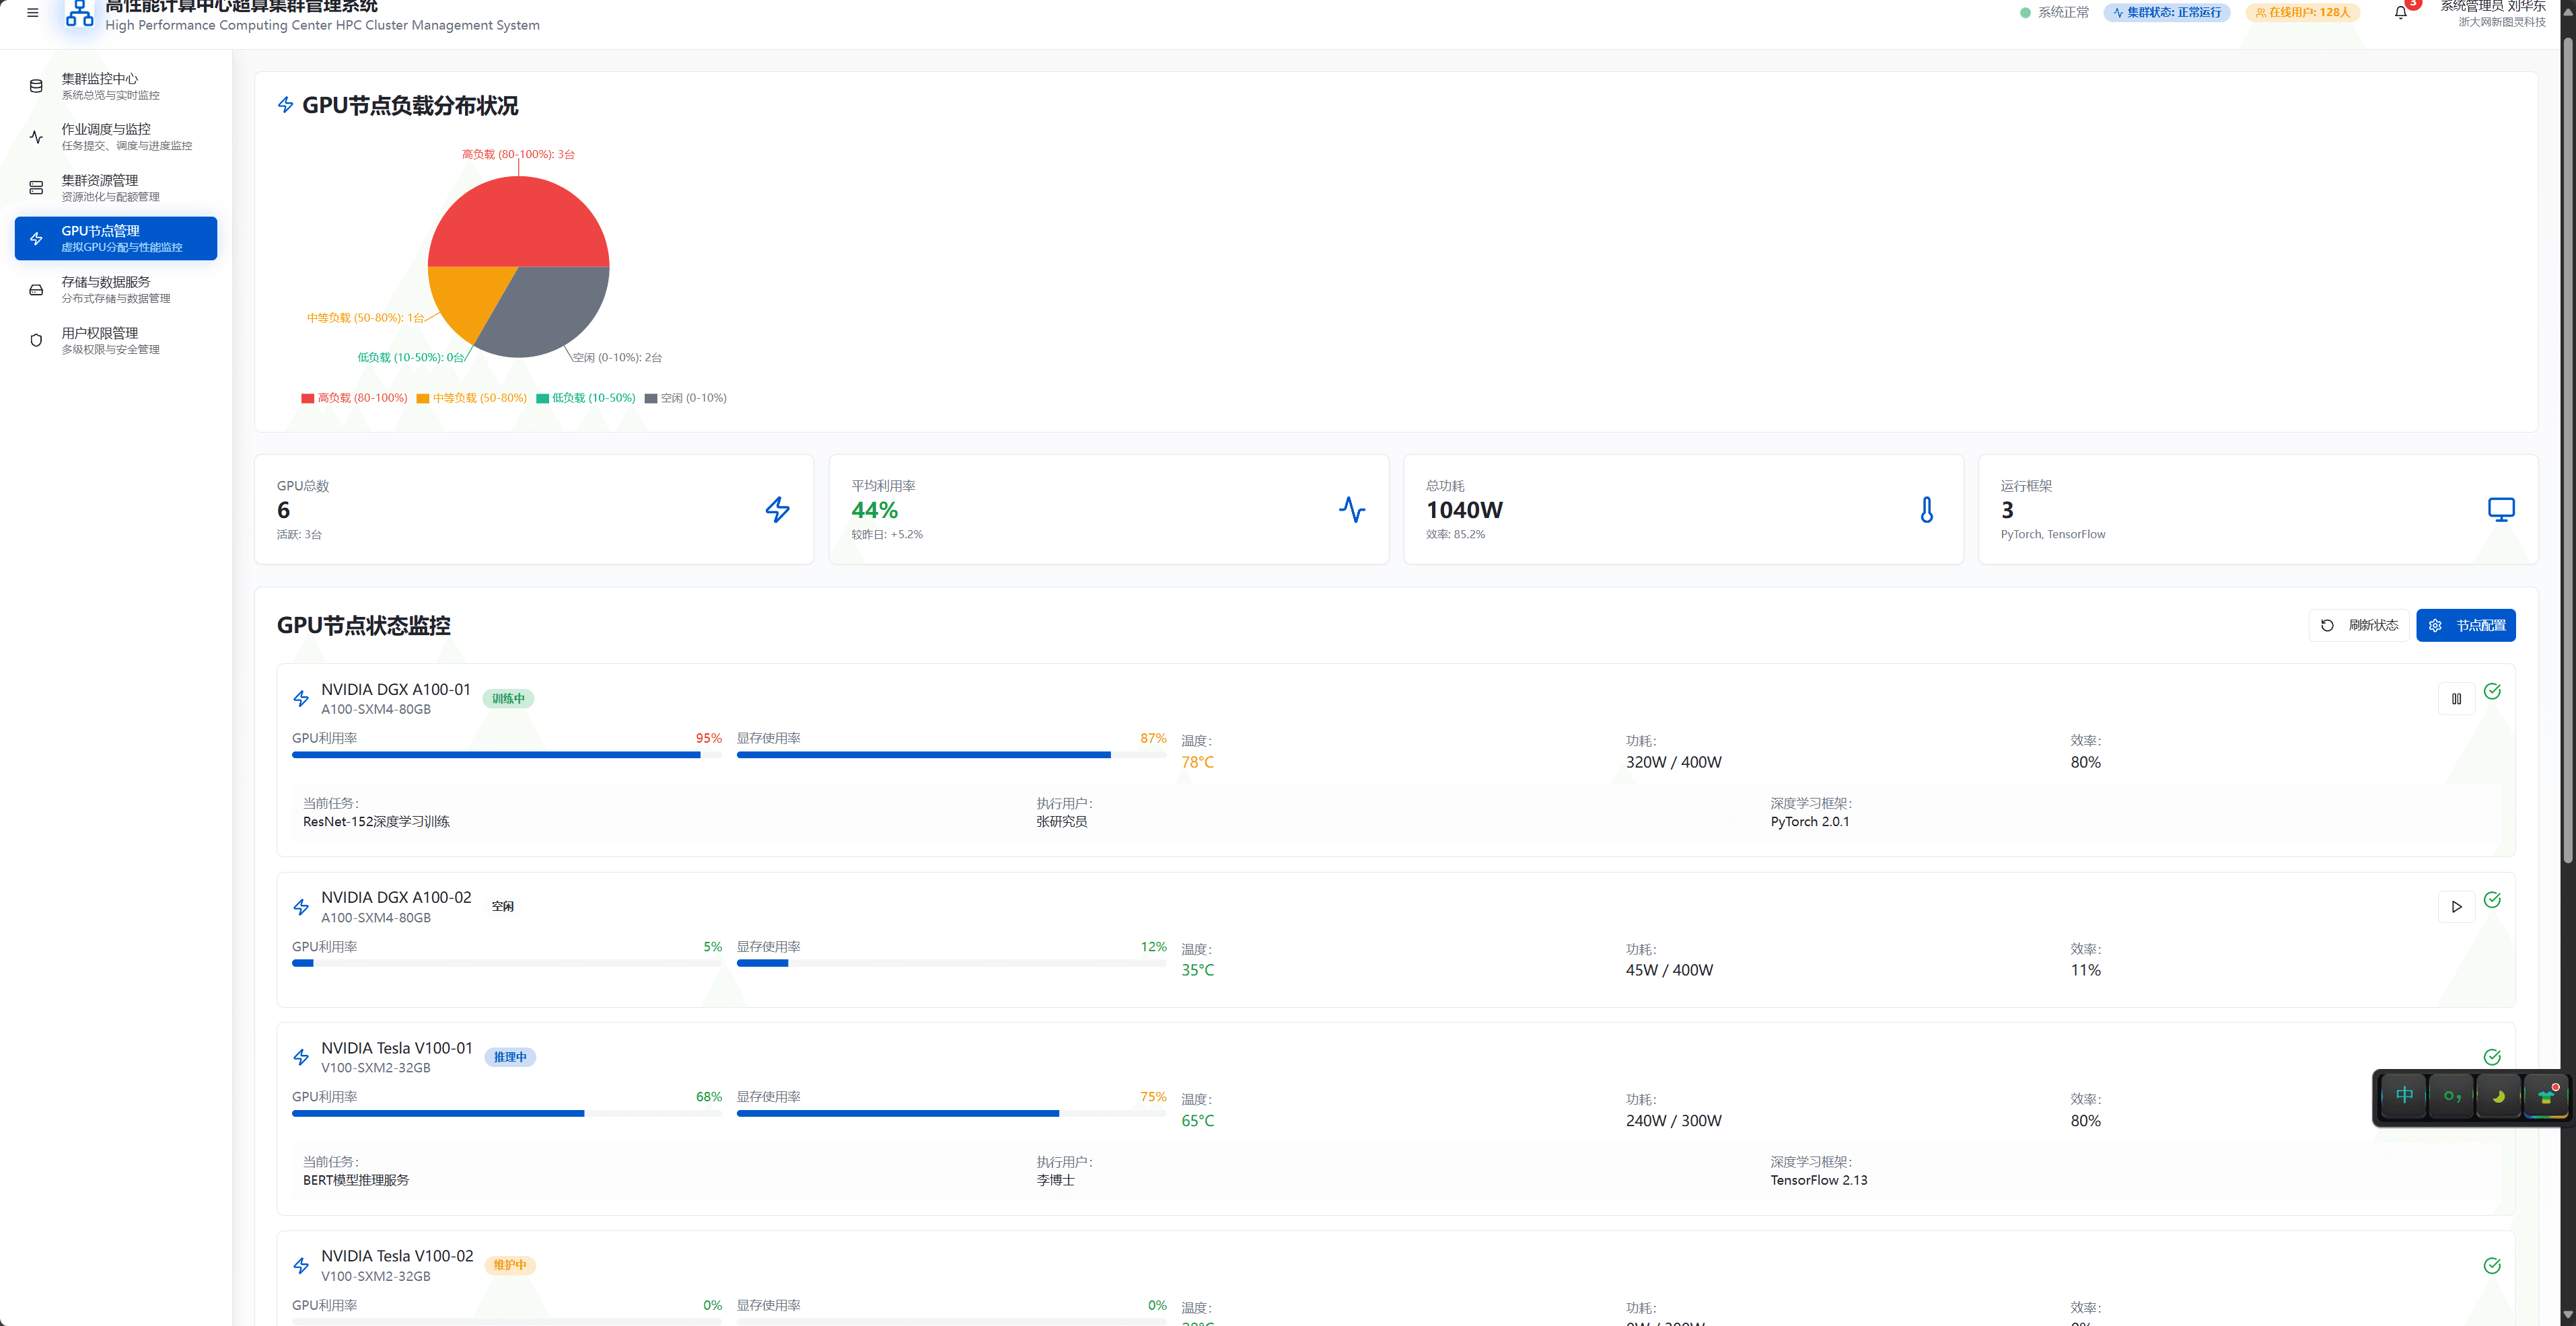Viewport: 2576px width, 1326px height.
Task: Click the thermometer icon in 总功耗 card
Action: coord(1926,510)
